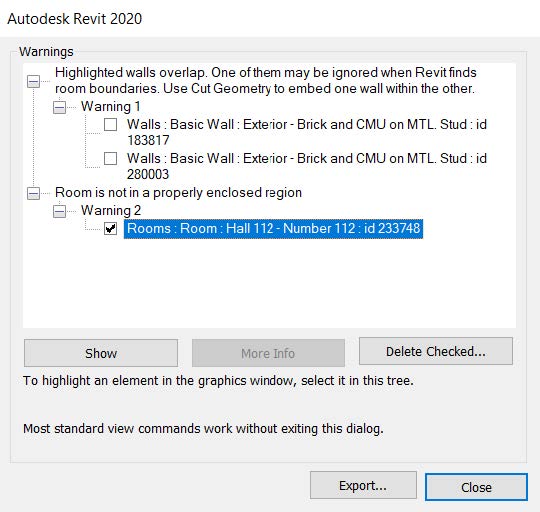540x512 pixels.
Task: Check the wall id 280003 checkbox
Action: pyautogui.click(x=111, y=158)
